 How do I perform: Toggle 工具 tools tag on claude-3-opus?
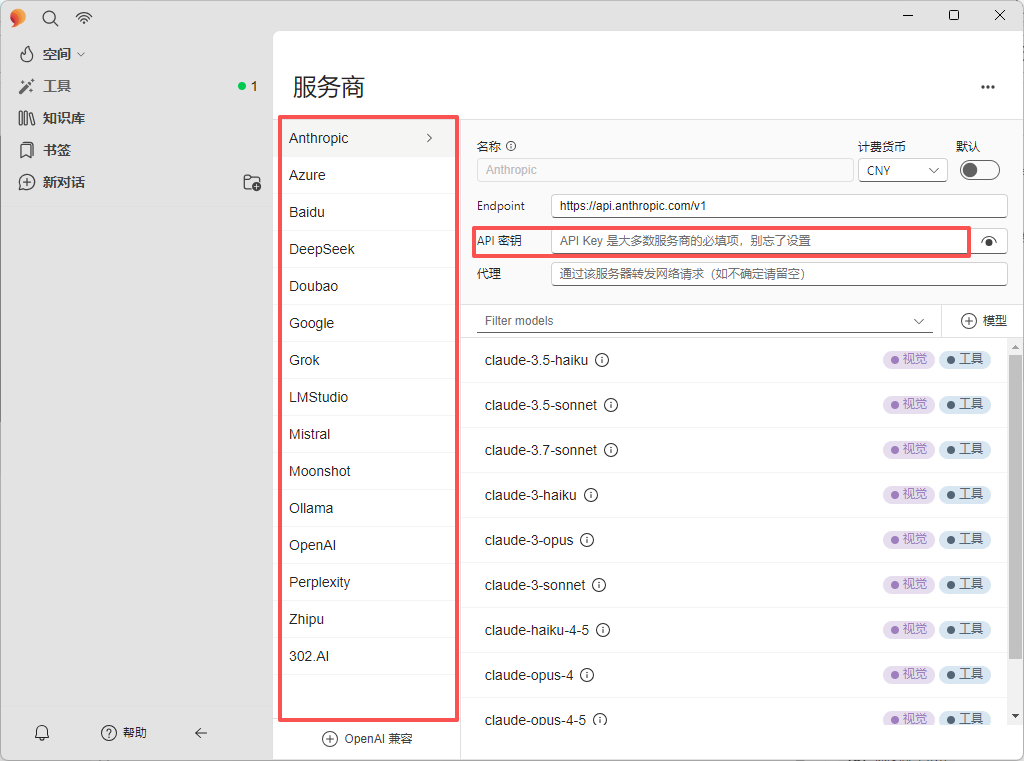[x=965, y=540]
